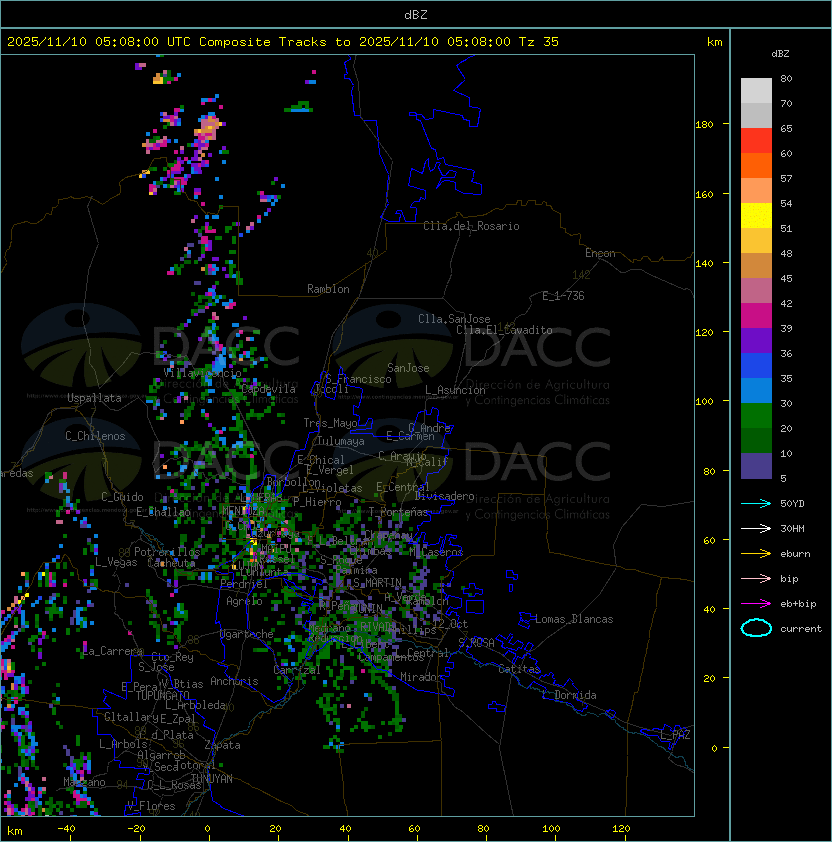Click the 'eburn' legend label

click(795, 554)
